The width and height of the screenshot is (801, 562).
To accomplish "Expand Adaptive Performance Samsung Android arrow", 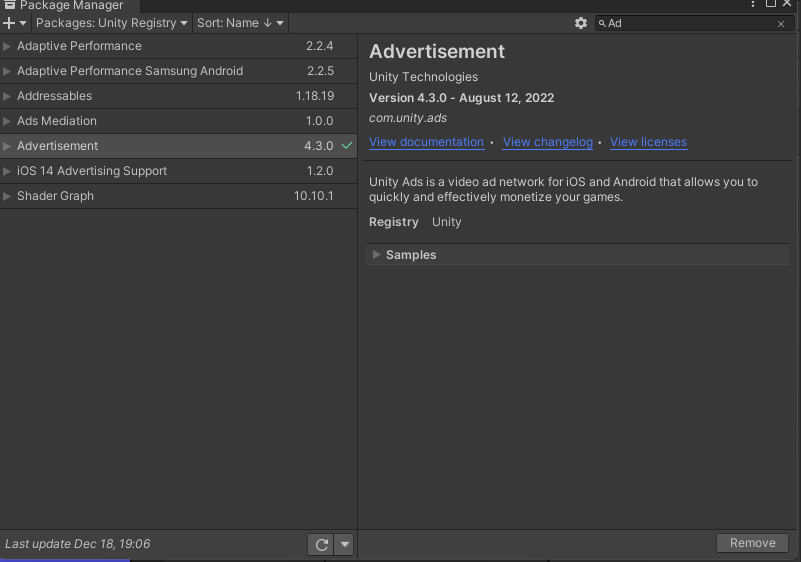I will (7, 71).
